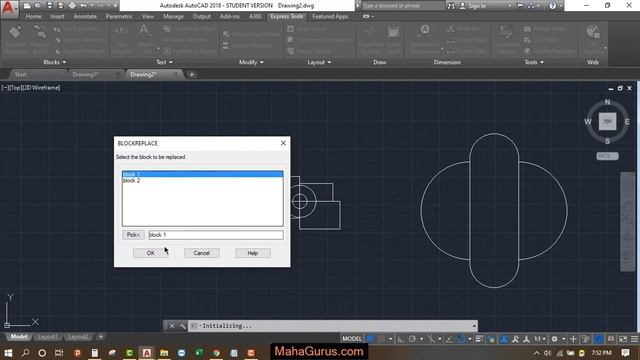640x360 pixels.
Task: Expand the Text ribbon panel
Action: (x=164, y=62)
